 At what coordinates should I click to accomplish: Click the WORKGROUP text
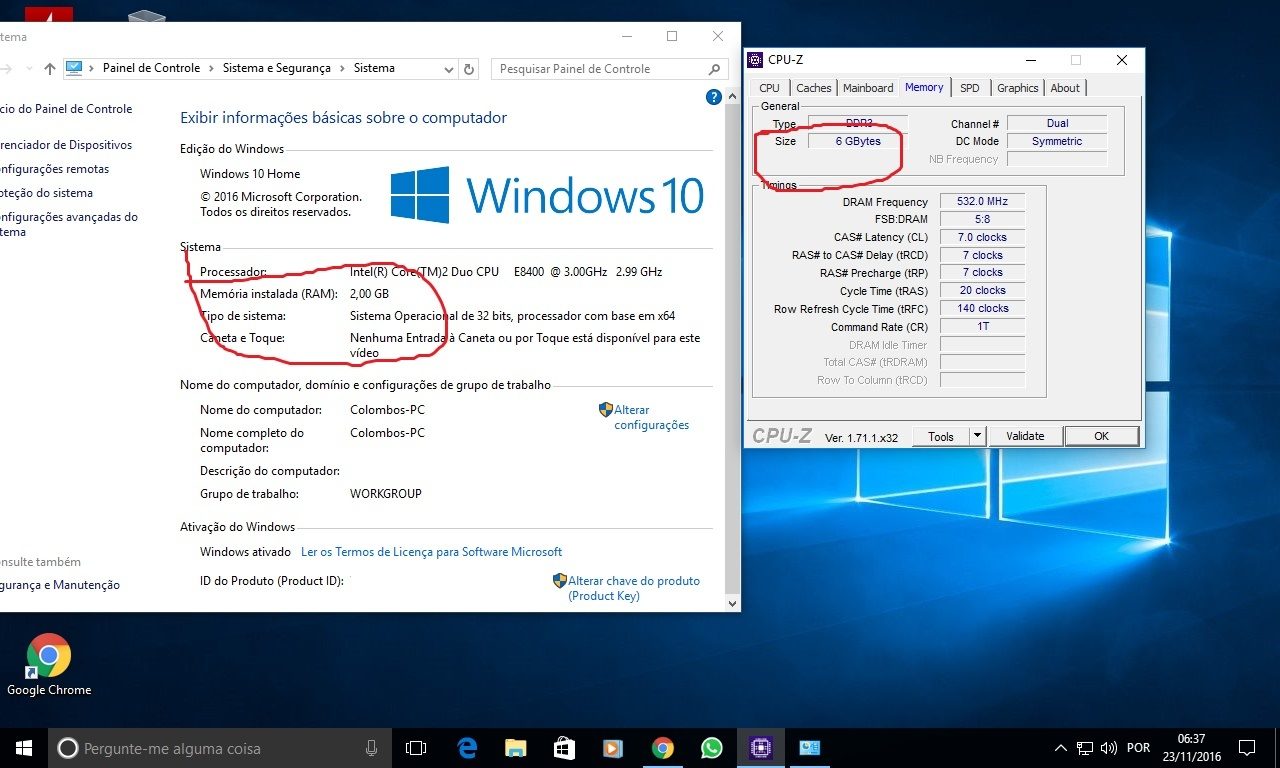(x=386, y=494)
